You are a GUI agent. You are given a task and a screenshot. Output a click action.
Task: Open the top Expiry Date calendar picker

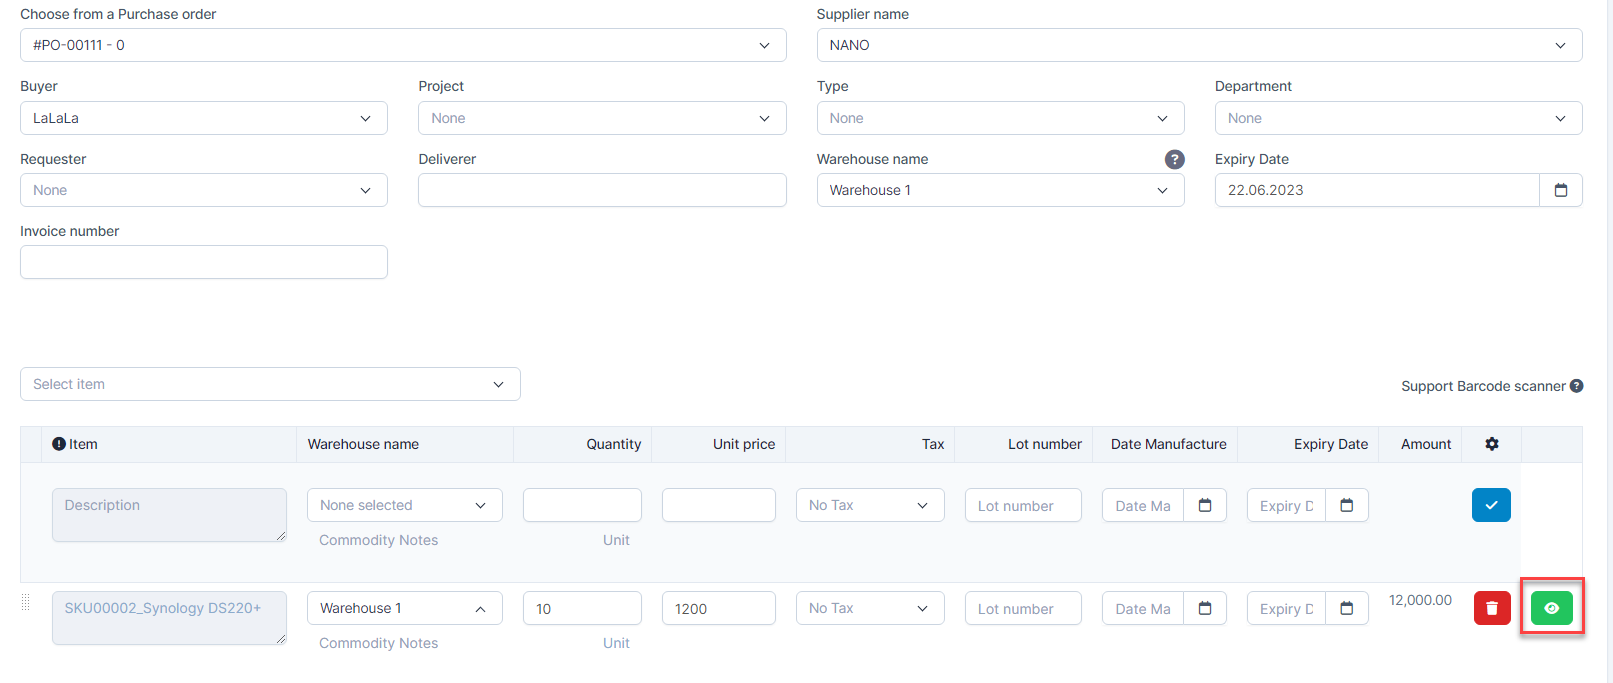pos(1560,190)
